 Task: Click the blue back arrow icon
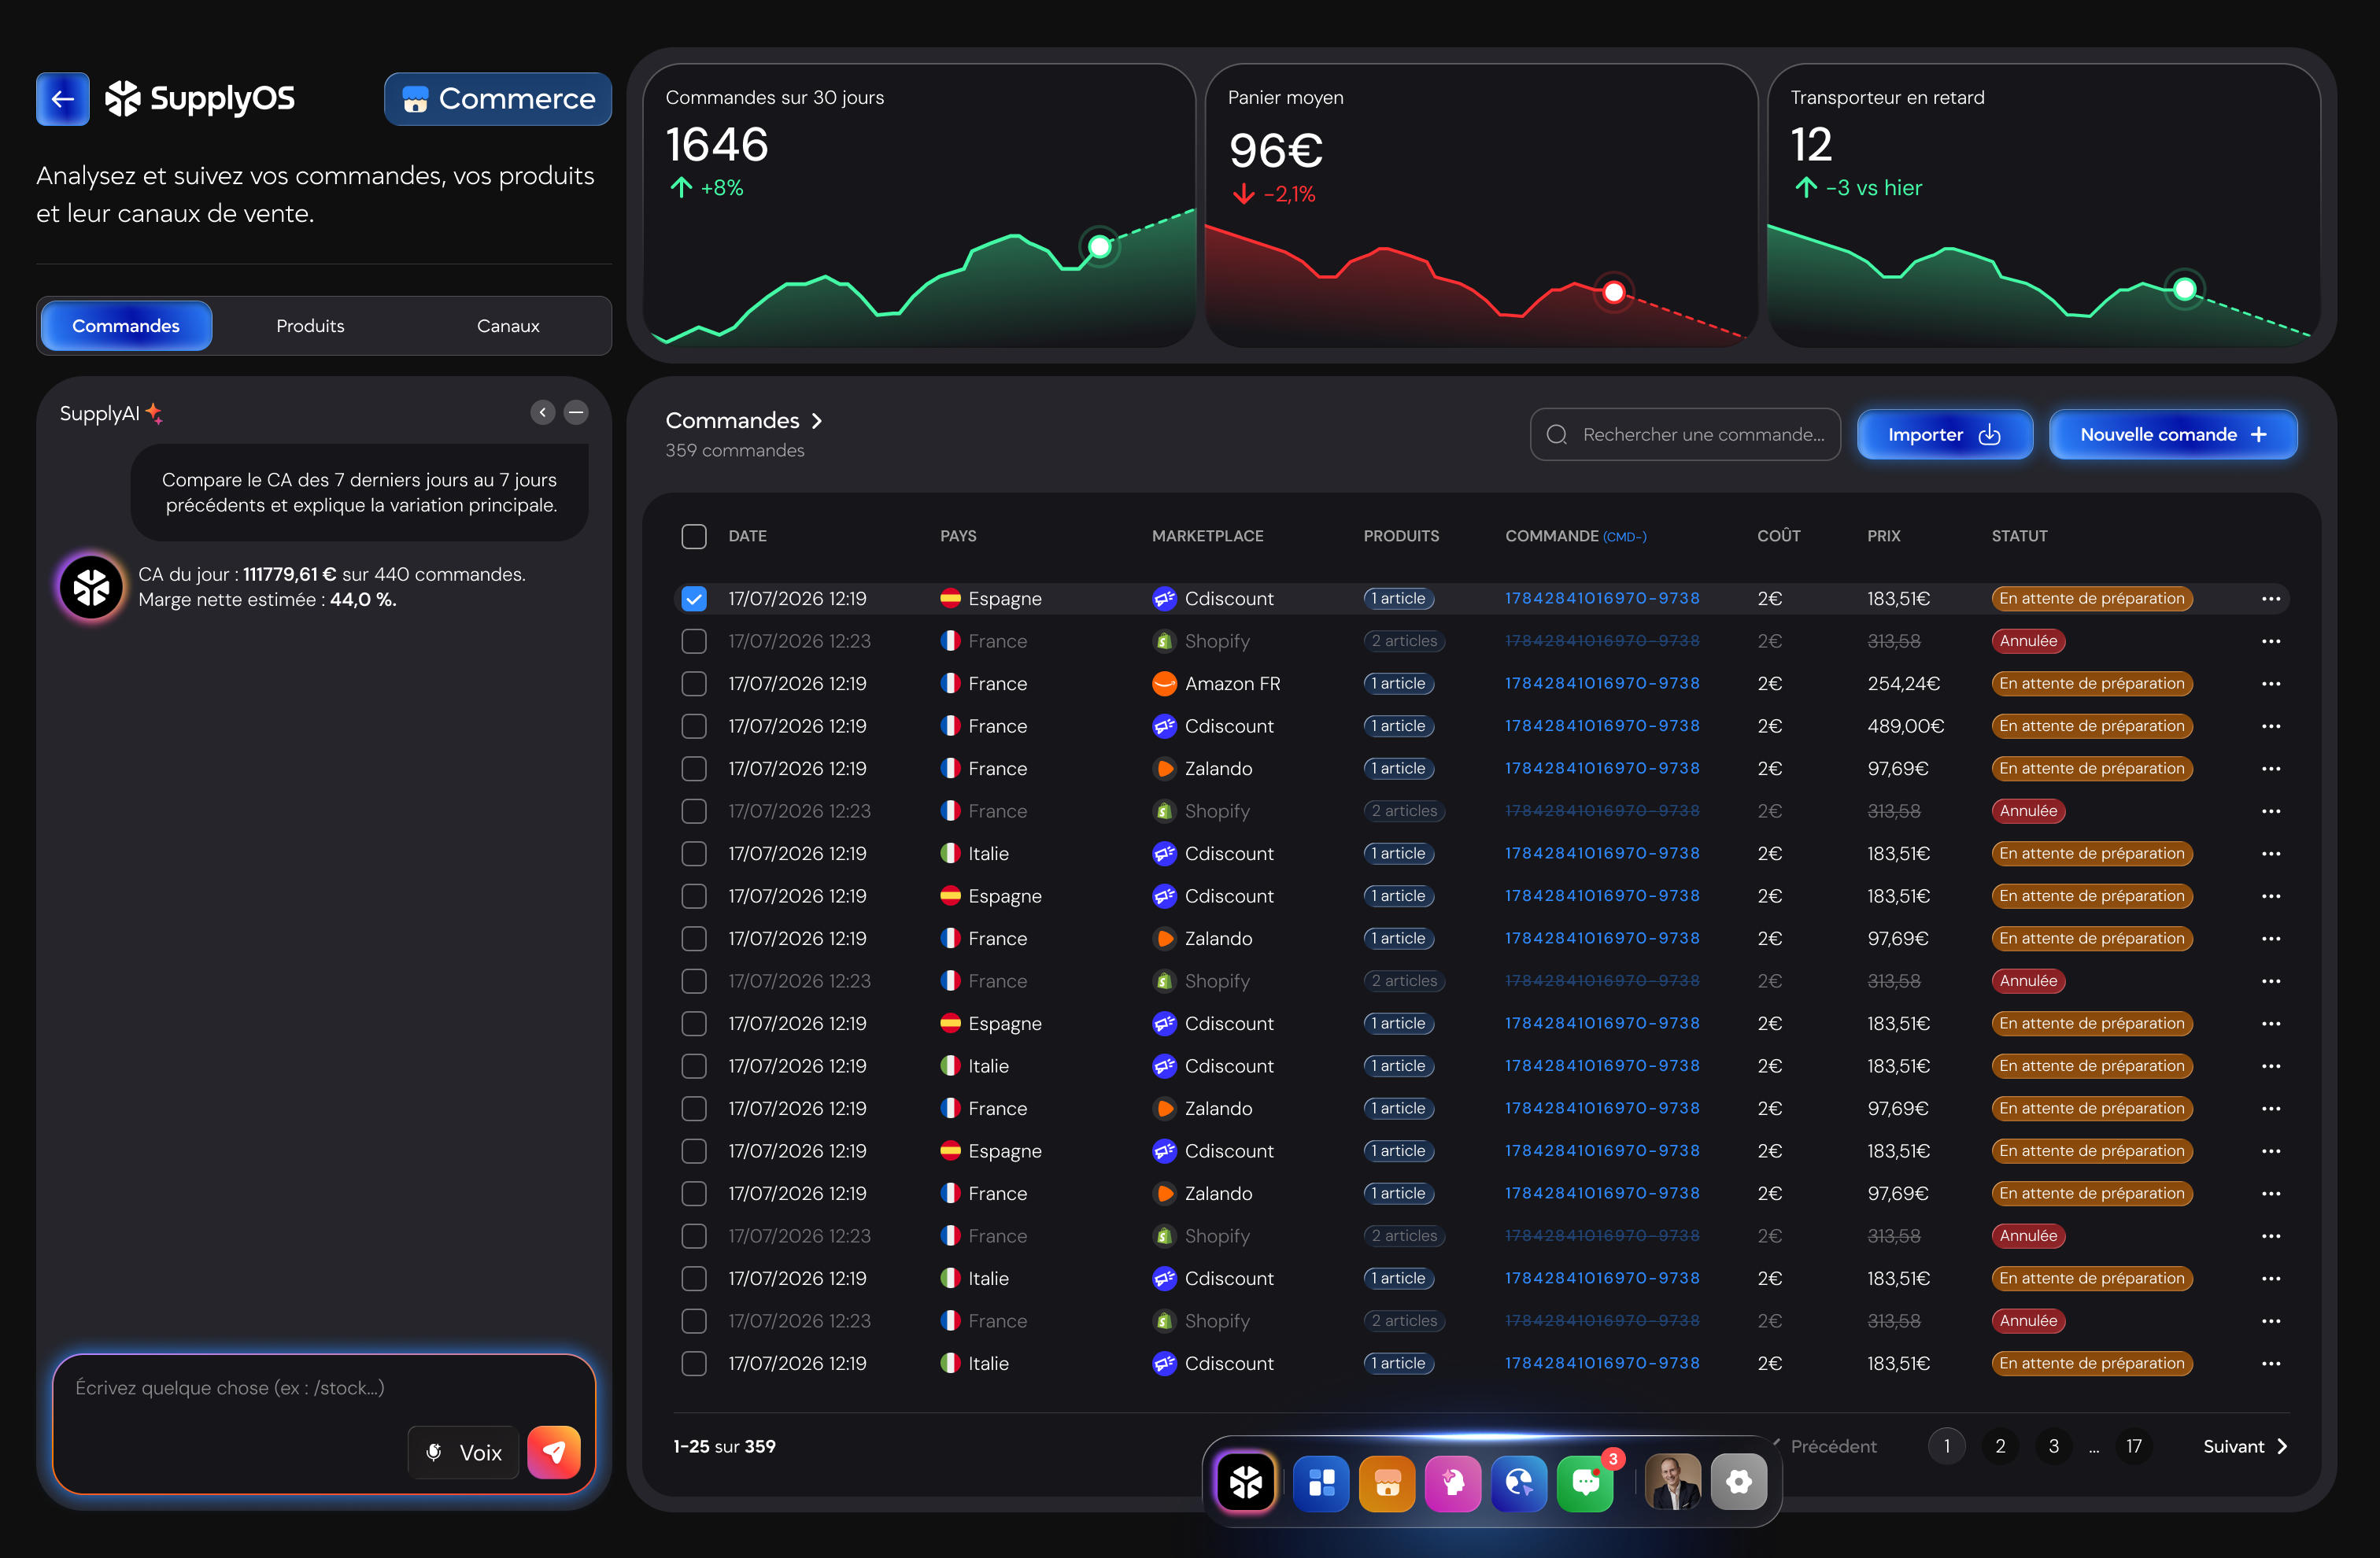[62, 99]
